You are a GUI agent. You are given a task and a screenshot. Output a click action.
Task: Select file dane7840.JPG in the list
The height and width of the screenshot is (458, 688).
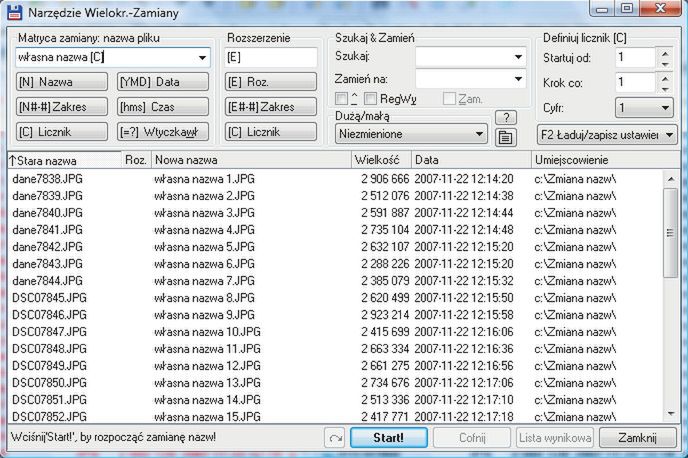(x=47, y=213)
